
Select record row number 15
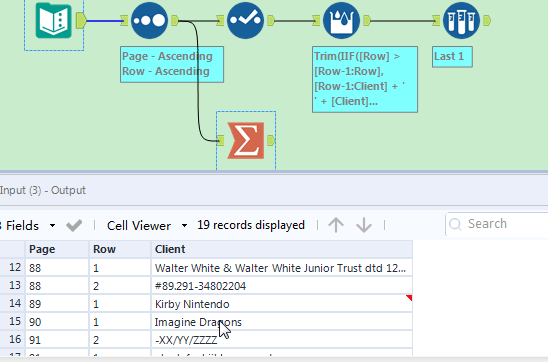coord(13,321)
